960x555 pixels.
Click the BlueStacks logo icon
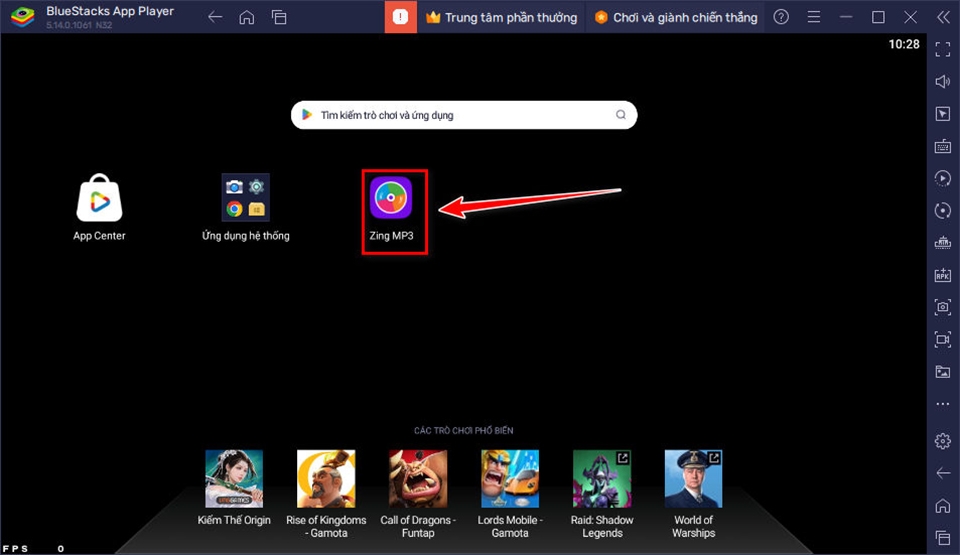[23, 17]
